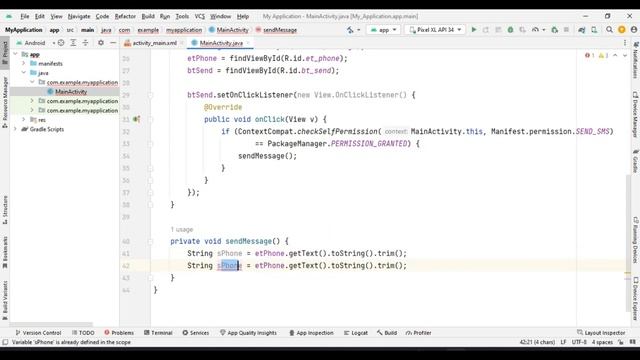
Task: Open the Android project view dropdown
Action: tap(36, 43)
